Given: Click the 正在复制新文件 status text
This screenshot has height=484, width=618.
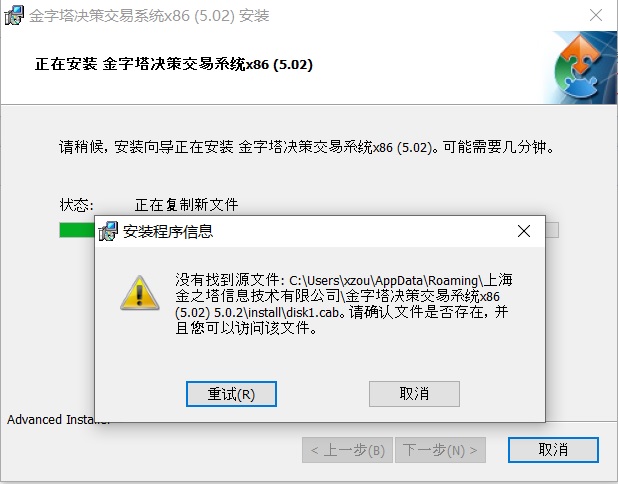Looking at the screenshot, I should point(186,205).
